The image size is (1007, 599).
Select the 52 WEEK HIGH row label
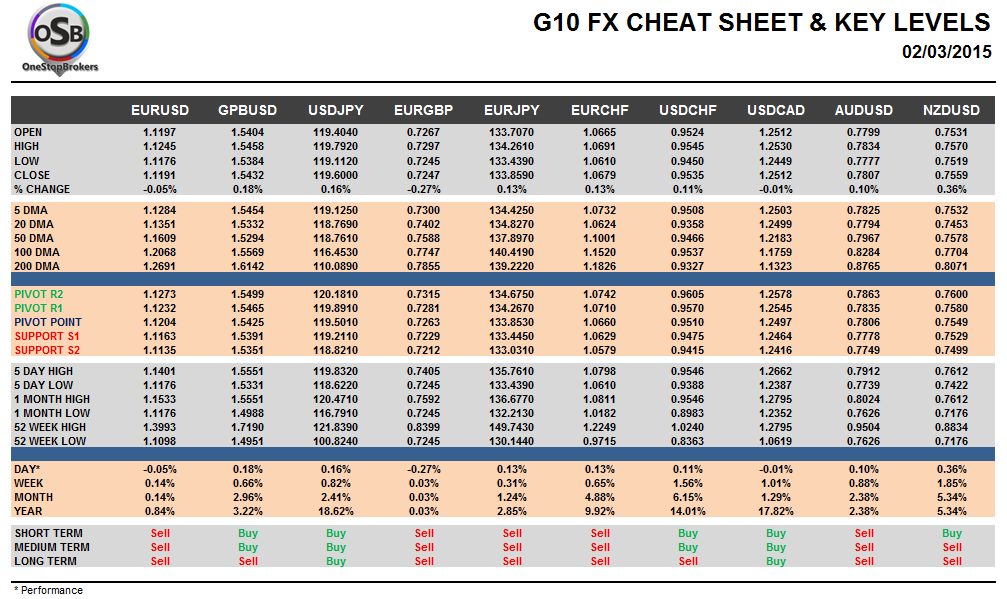[50, 427]
